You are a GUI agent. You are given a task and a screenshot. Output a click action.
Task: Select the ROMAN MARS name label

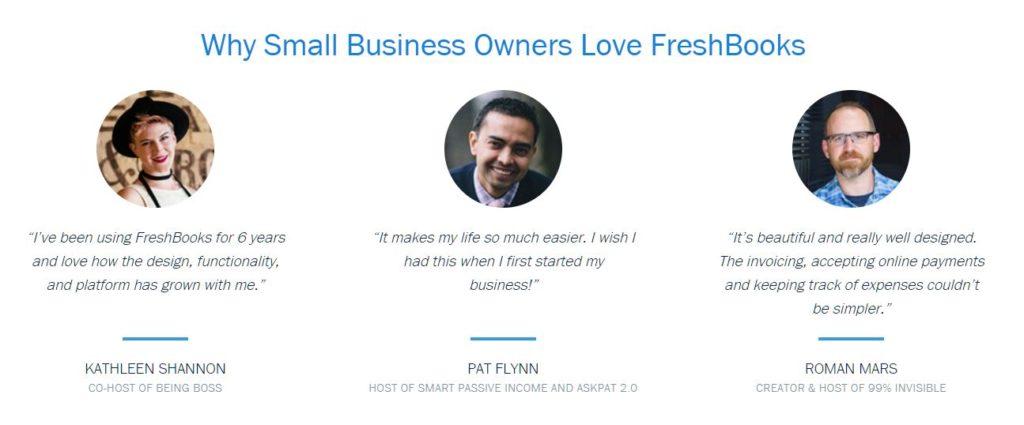pos(851,369)
